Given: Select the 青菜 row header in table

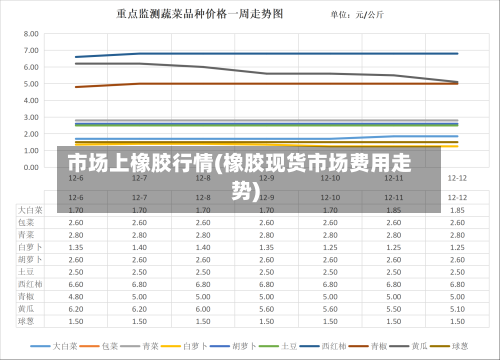Looking at the screenshot, I should tap(26, 235).
